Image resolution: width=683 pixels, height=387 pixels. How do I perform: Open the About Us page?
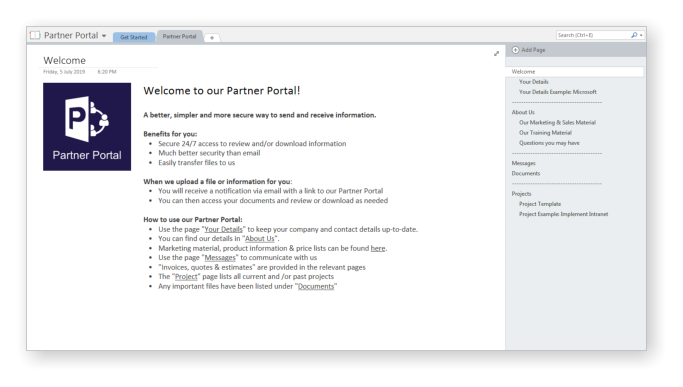coord(523,112)
